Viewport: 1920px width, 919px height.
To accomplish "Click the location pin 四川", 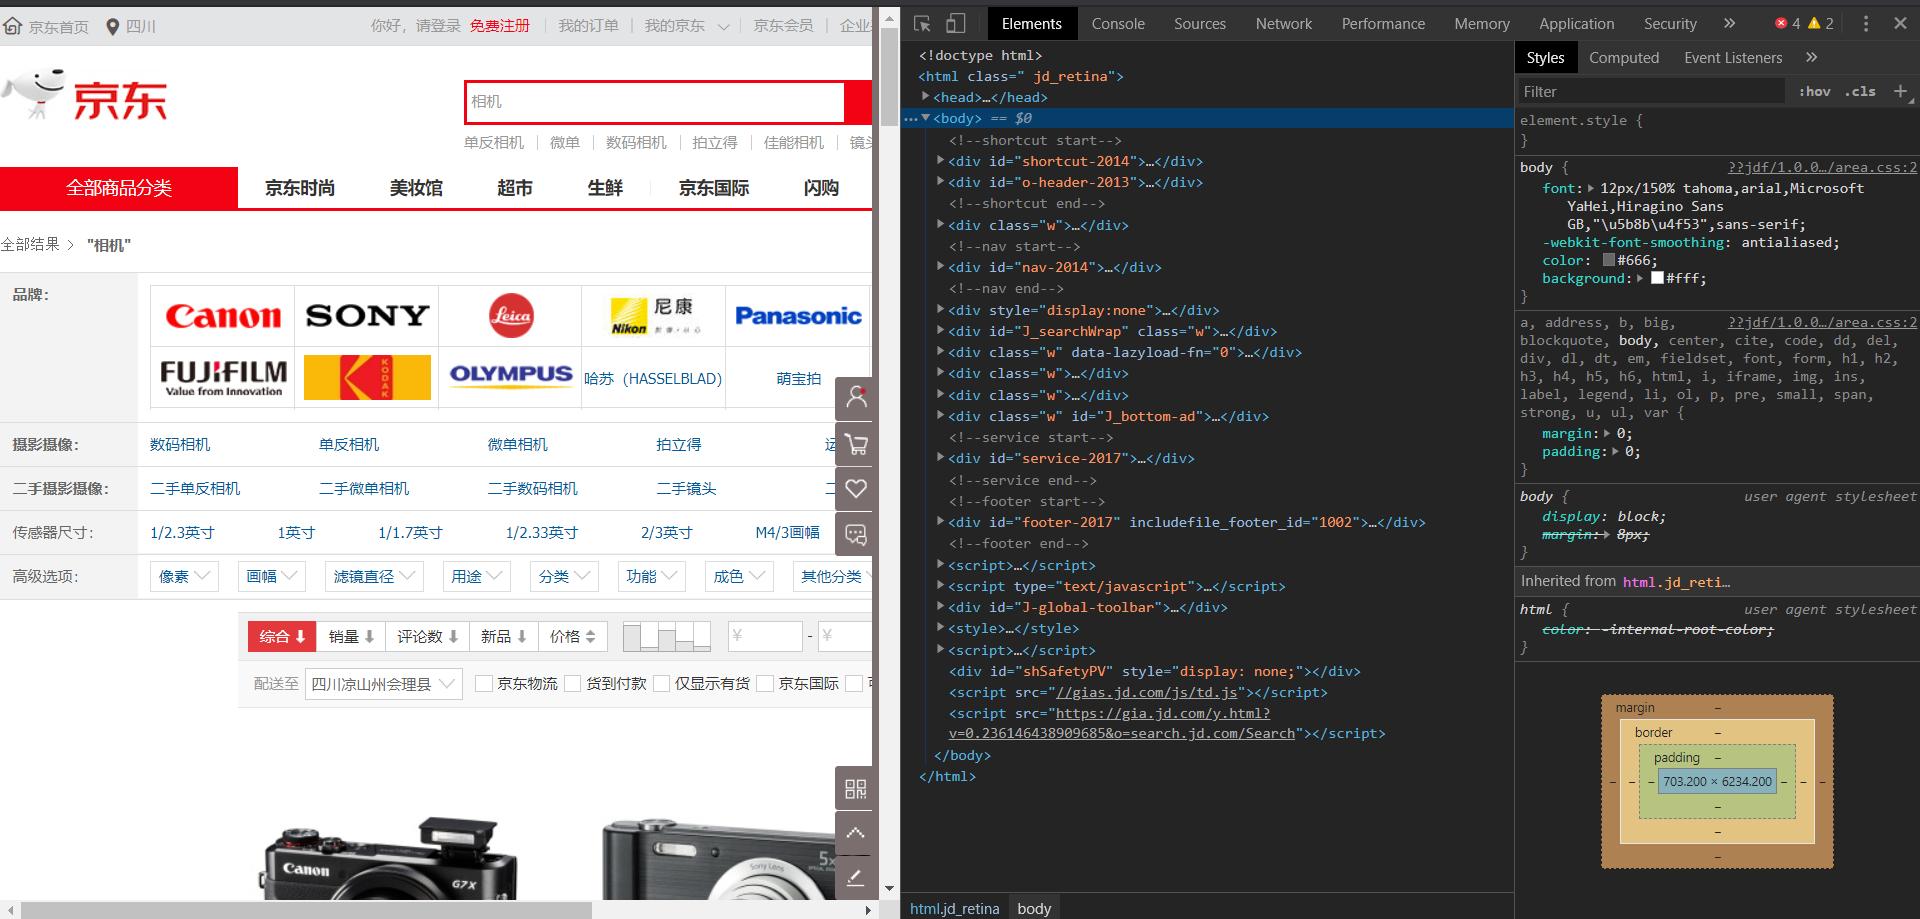I will (131, 26).
